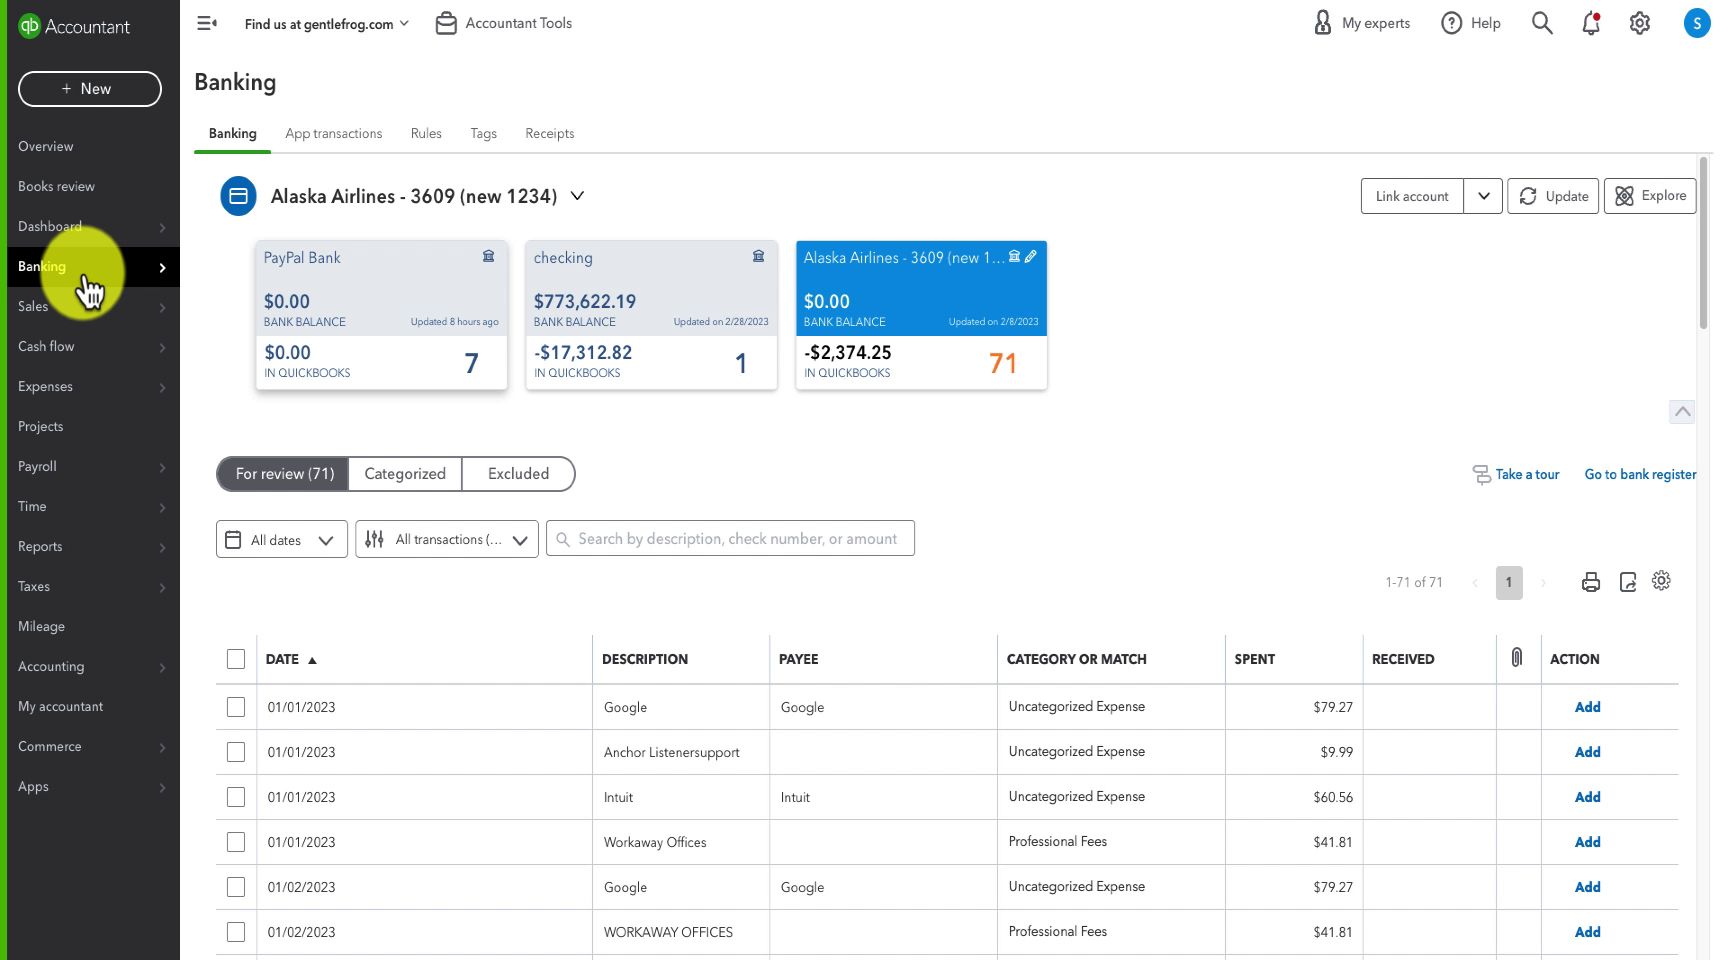
Task: Open Mileage in the sidebar
Action: (41, 626)
